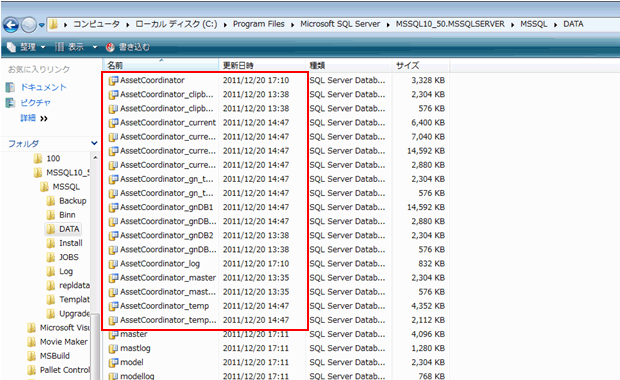Open the recent pages dropdown arrow

(42, 25)
